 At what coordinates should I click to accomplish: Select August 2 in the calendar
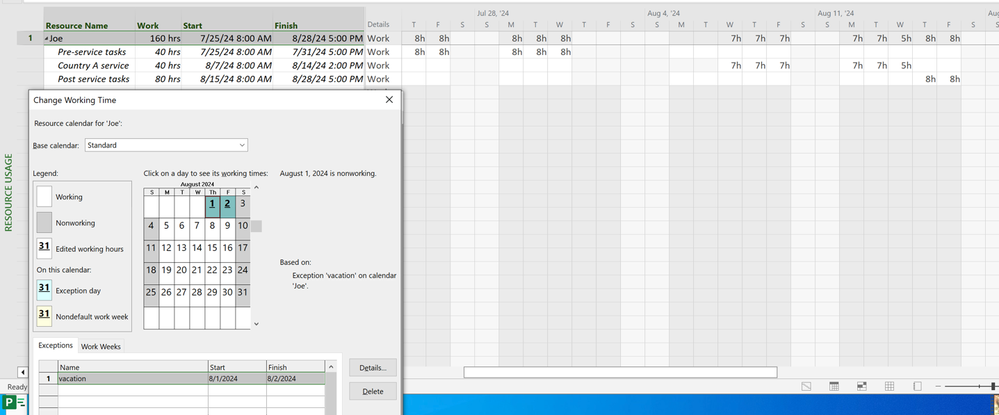(227, 207)
